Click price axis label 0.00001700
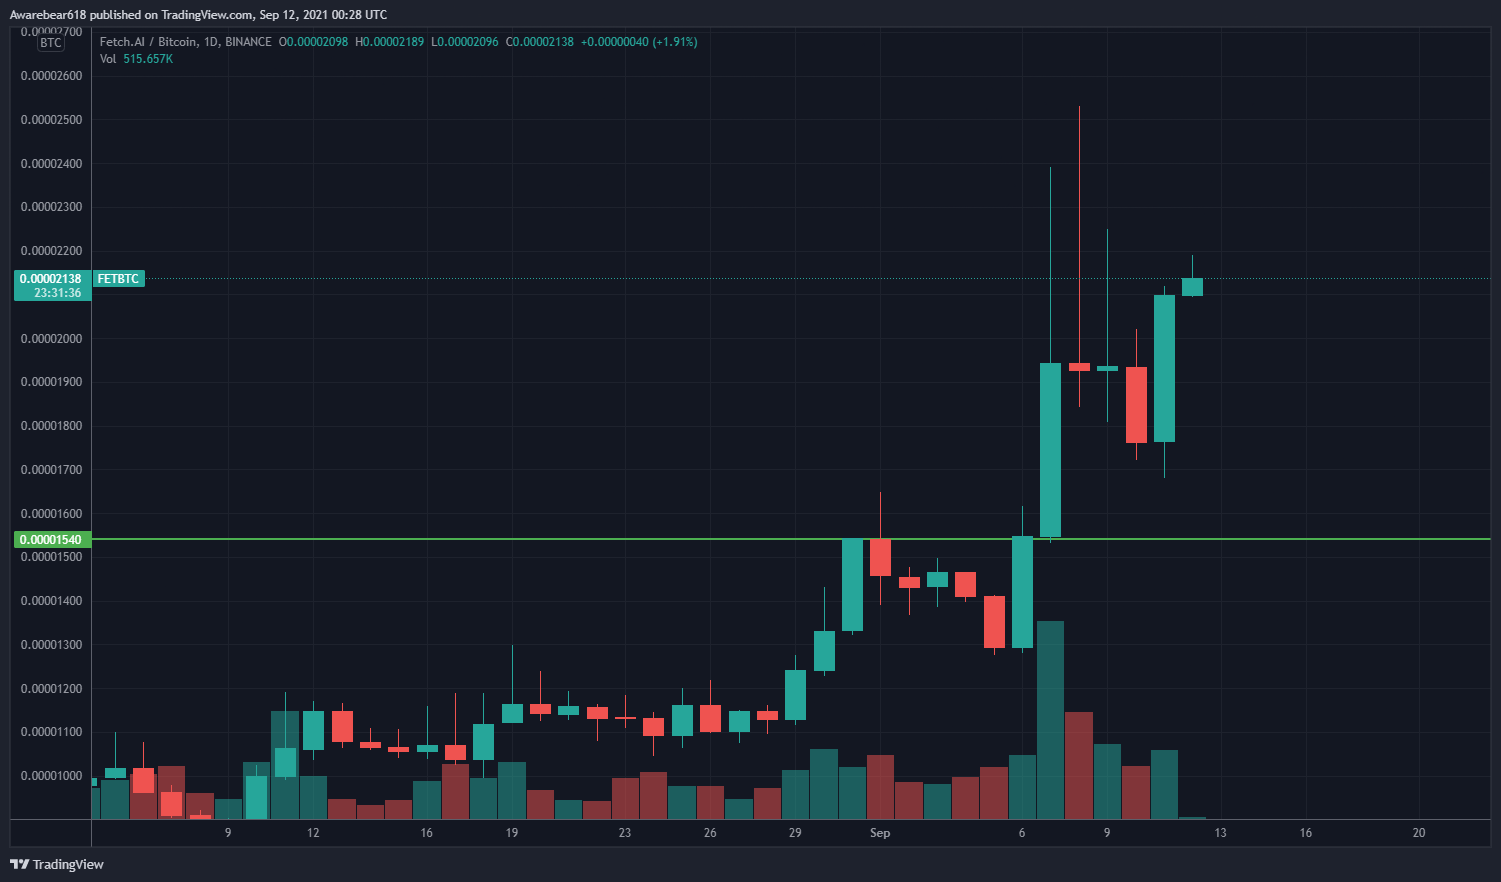 (x=51, y=470)
